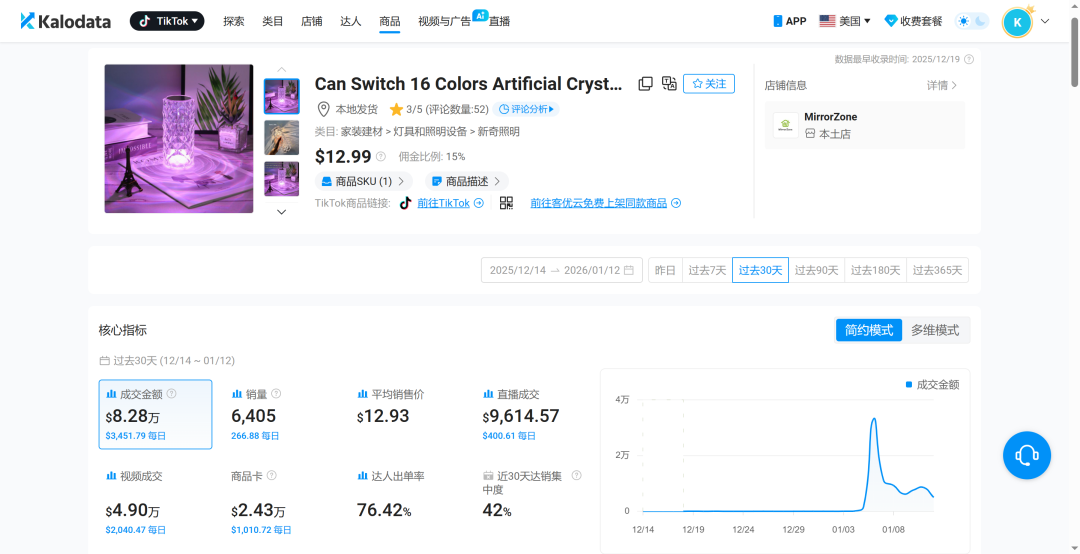The image size is (1080, 554).
Task: Click the QR code icon
Action: [506, 203]
